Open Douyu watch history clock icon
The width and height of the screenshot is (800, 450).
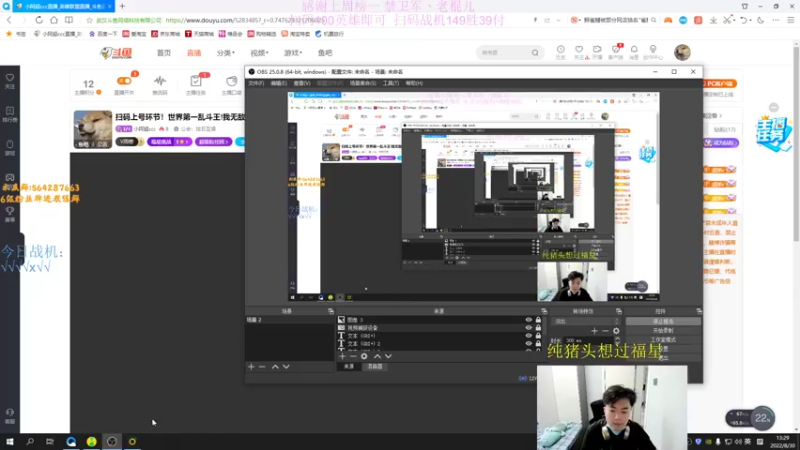pos(561,49)
